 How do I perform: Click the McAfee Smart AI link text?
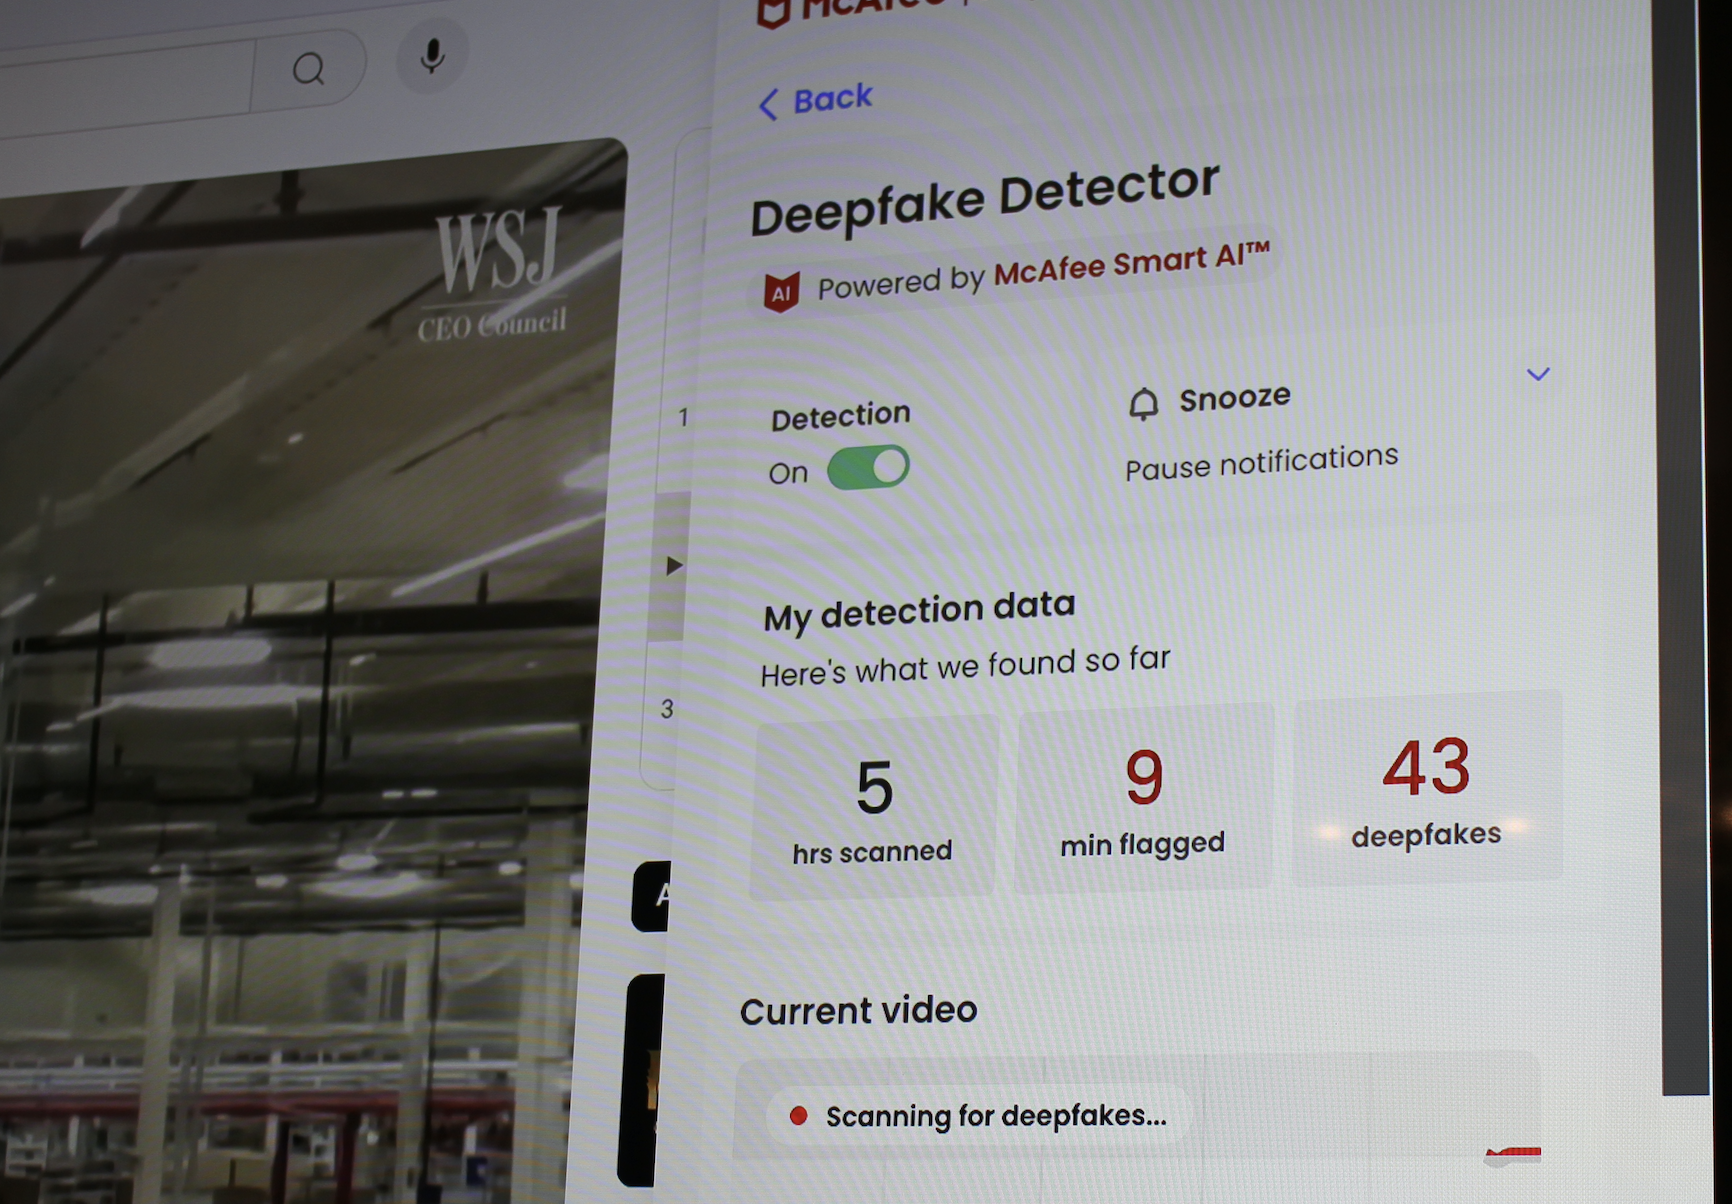coord(1131,264)
